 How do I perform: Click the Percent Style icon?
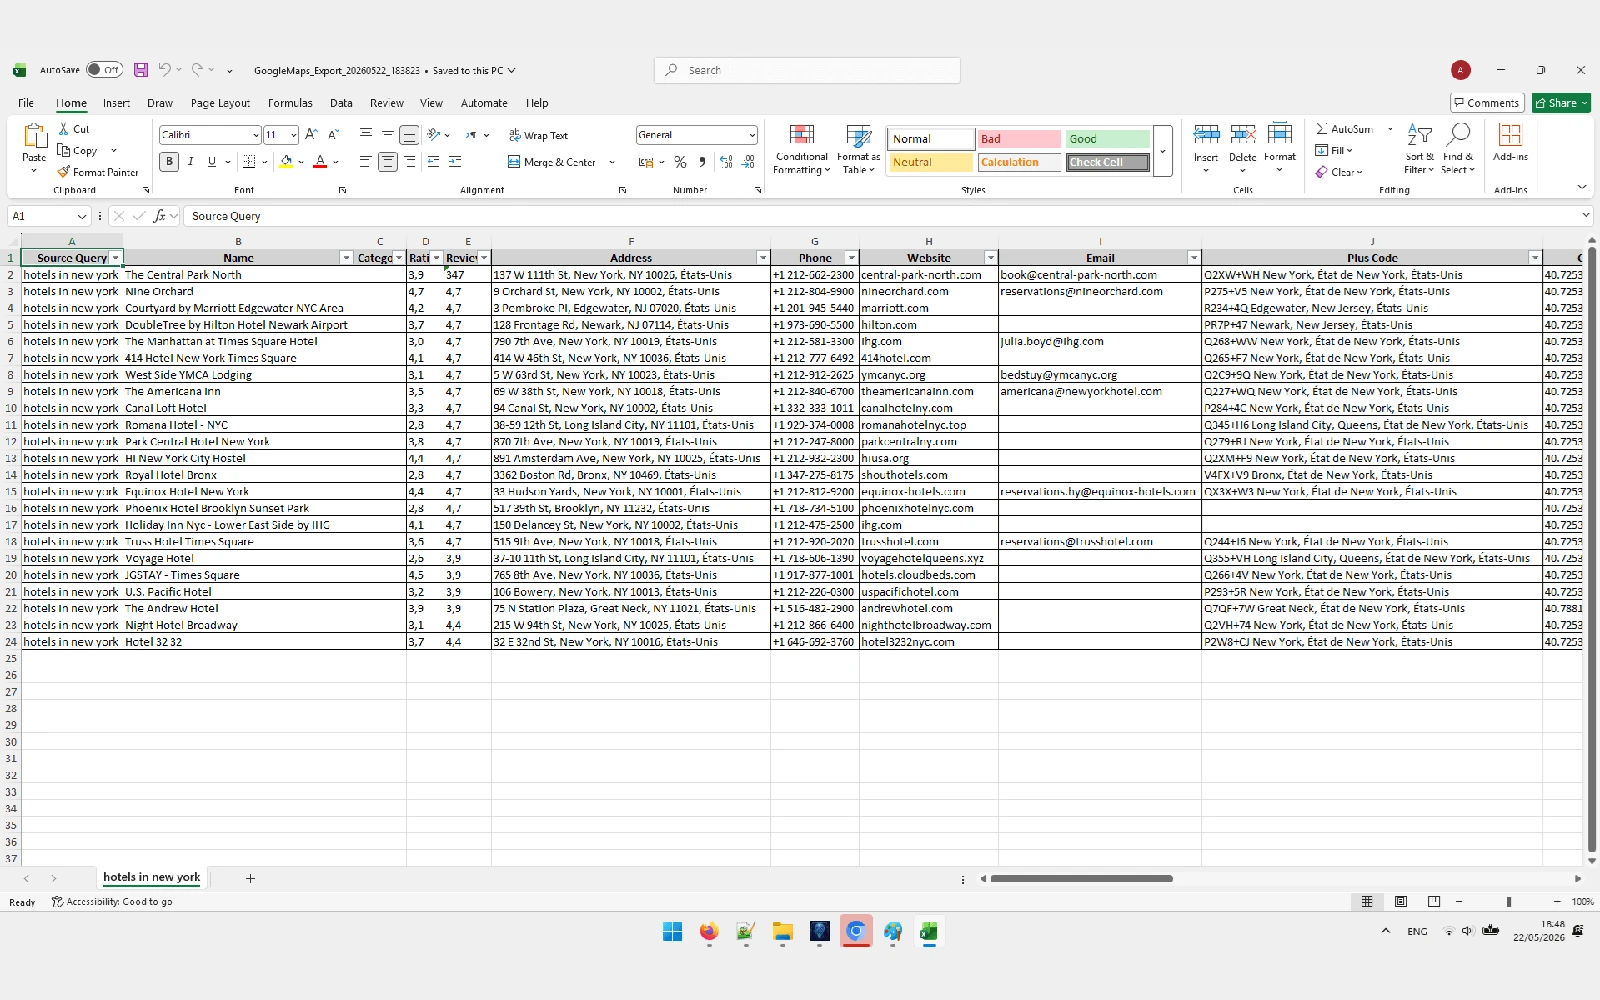click(x=680, y=162)
